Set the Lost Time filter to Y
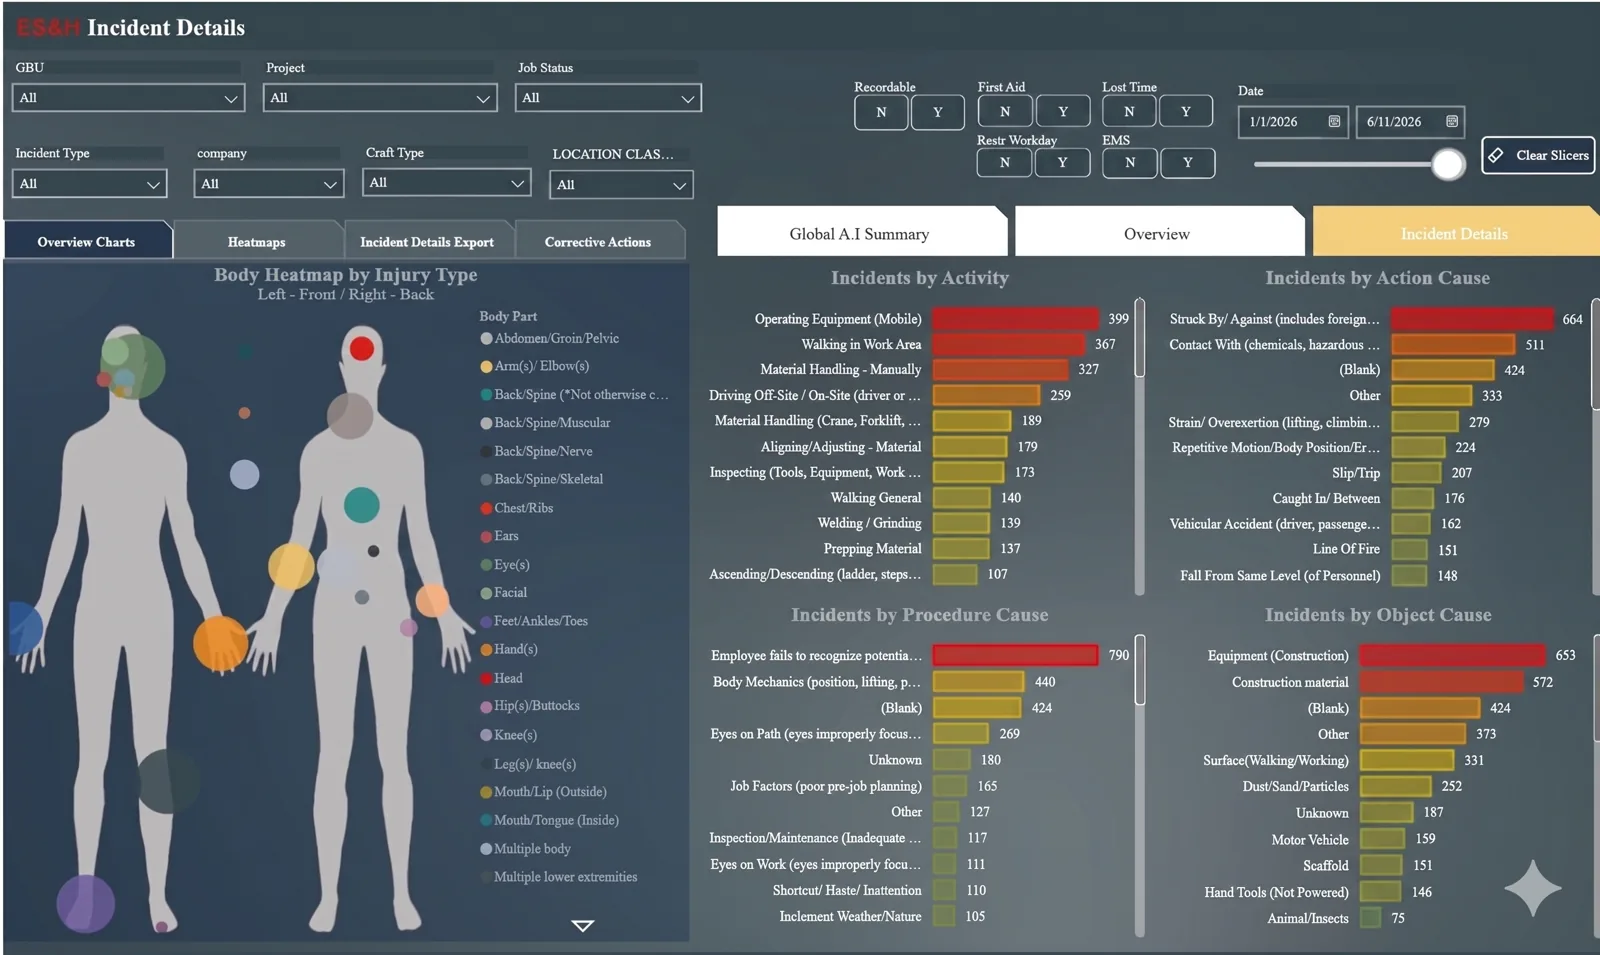Viewport: 1600px width, 955px height. pyautogui.click(x=1186, y=111)
